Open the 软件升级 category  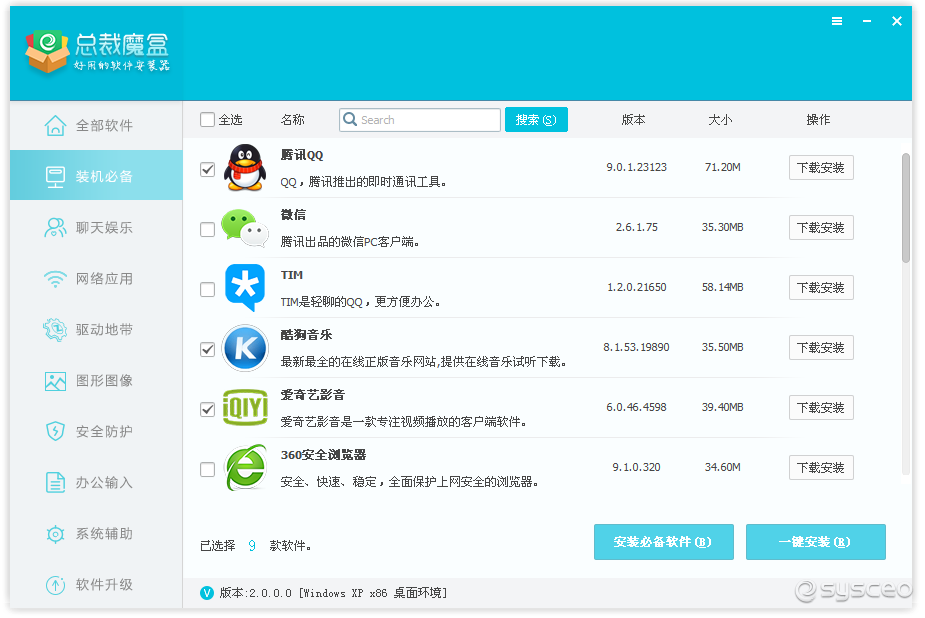(96, 585)
